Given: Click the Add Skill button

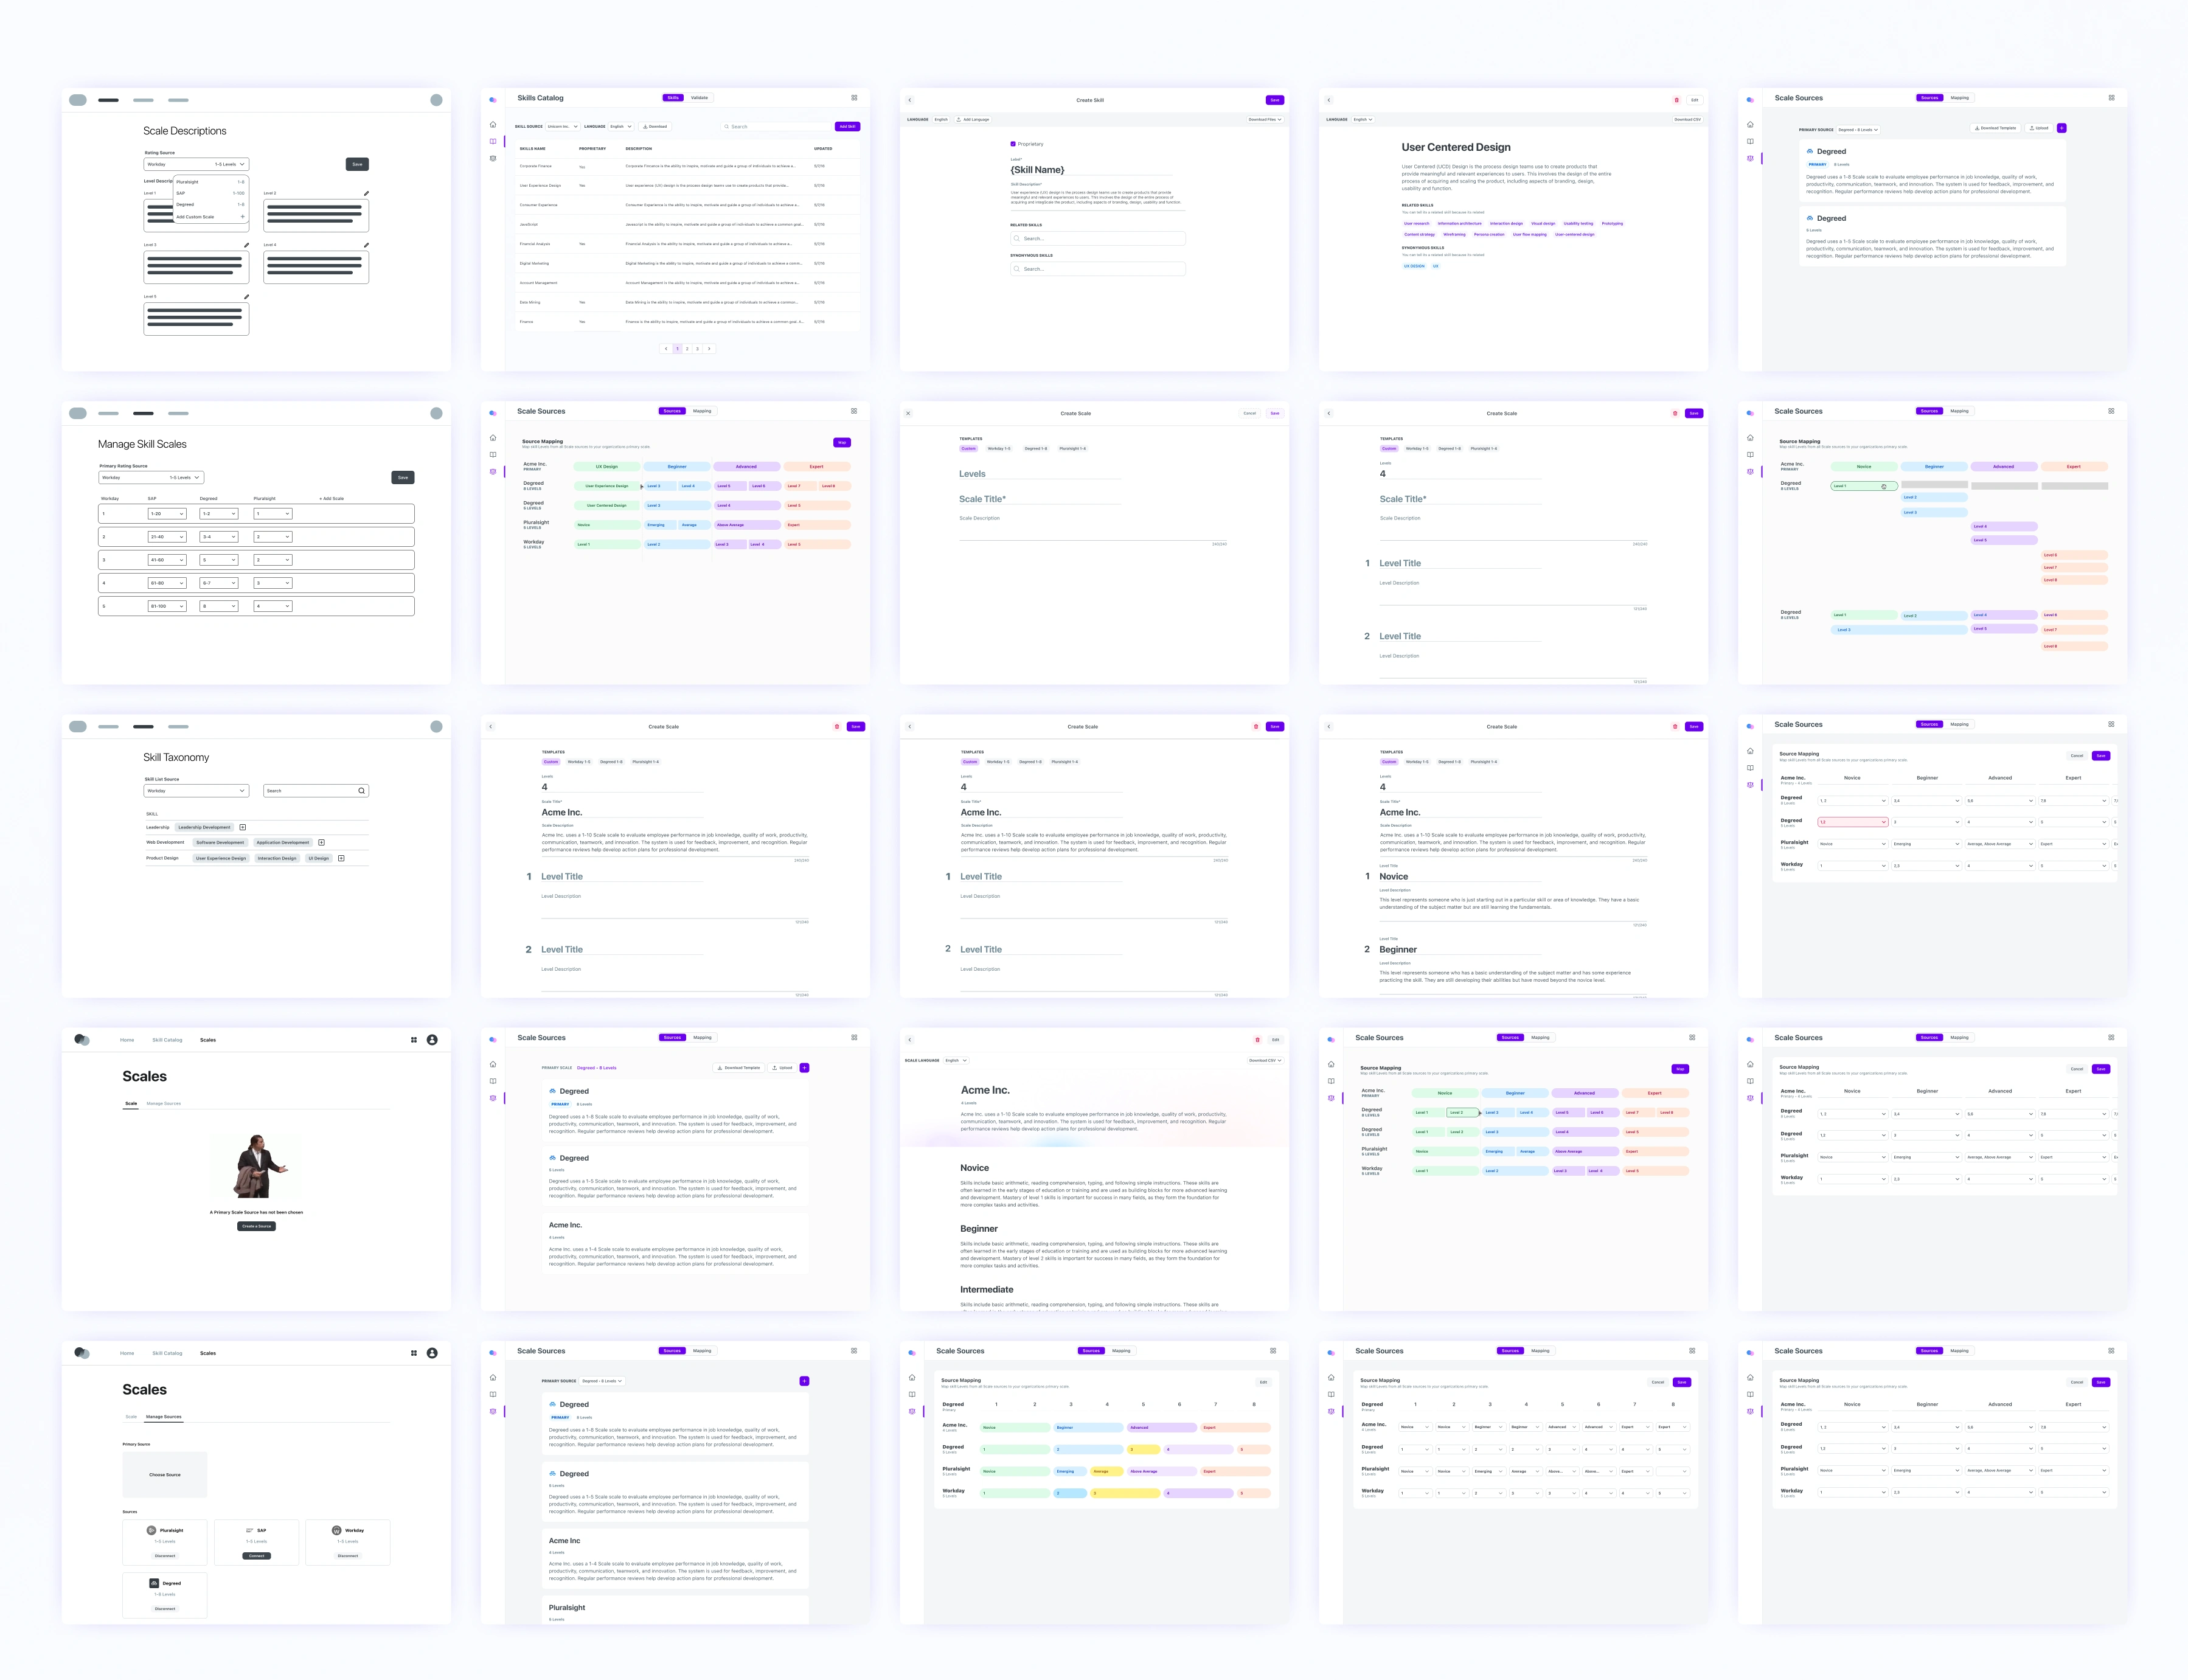Looking at the screenshot, I should 847,127.
